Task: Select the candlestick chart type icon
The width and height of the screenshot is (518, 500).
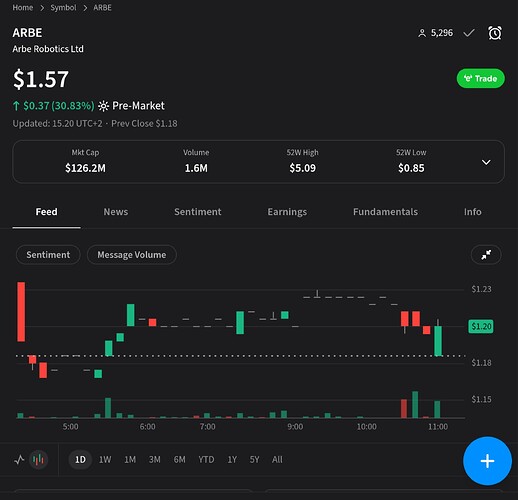Action: click(x=39, y=460)
